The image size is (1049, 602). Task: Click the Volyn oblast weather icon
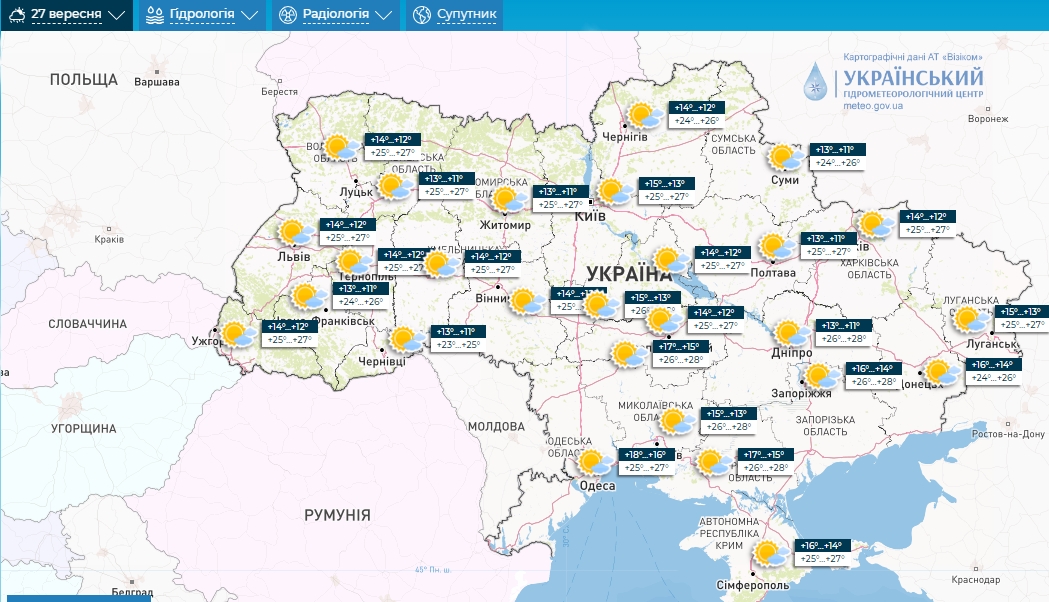[x=342, y=147]
